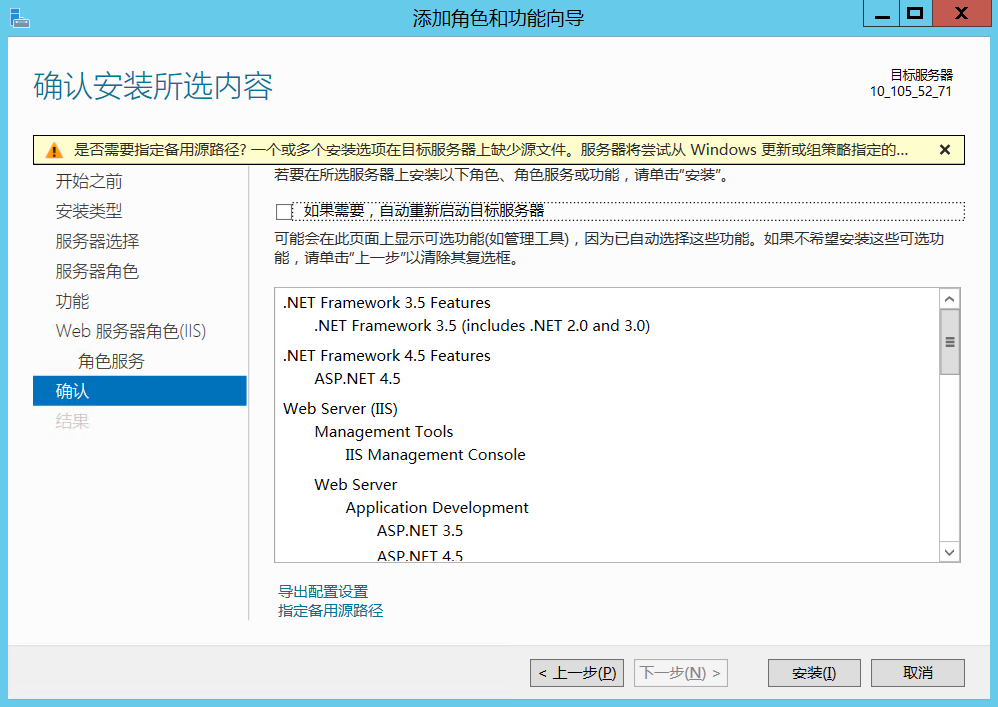
Task: Go to 开始之前 step
Action: [x=88, y=181]
